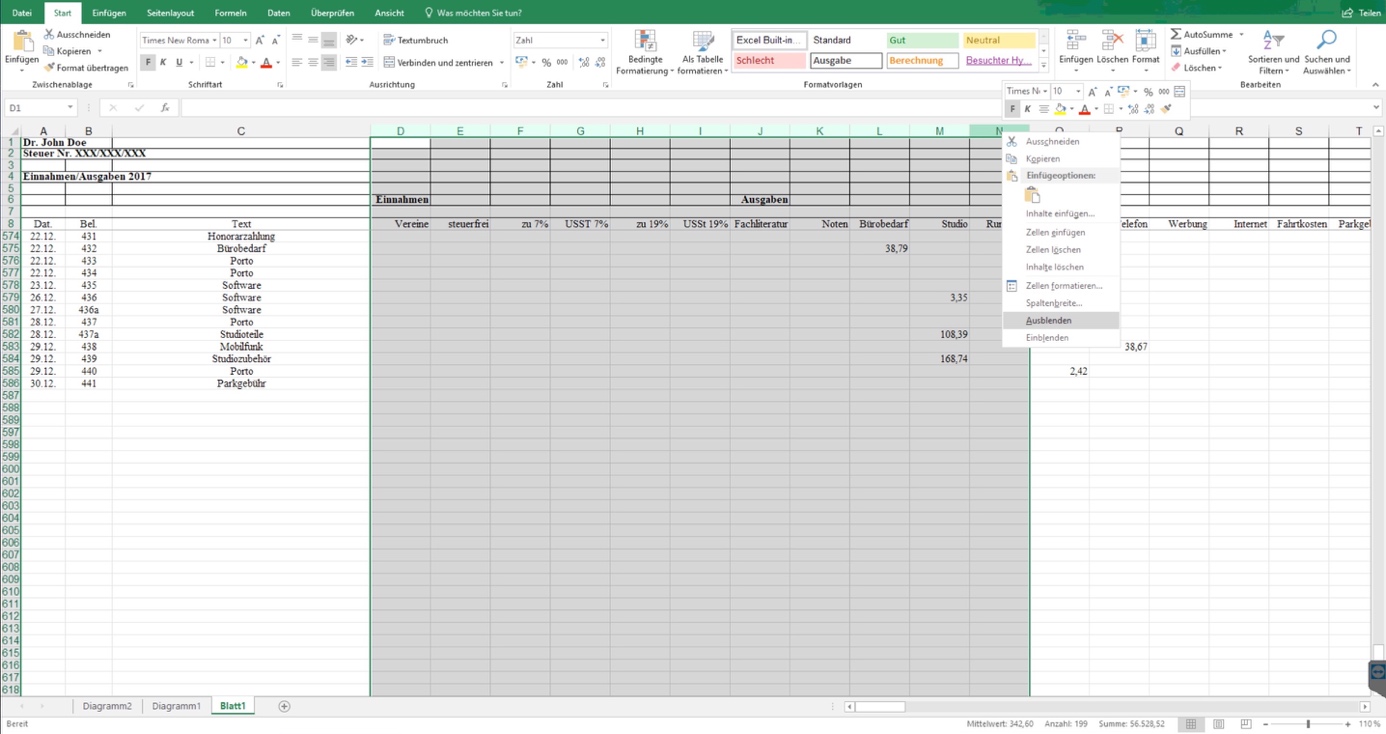Screen dimensions: 1386x734
Task: Toggle italic (K) in the ribbon Schriftart group
Action: (164, 62)
